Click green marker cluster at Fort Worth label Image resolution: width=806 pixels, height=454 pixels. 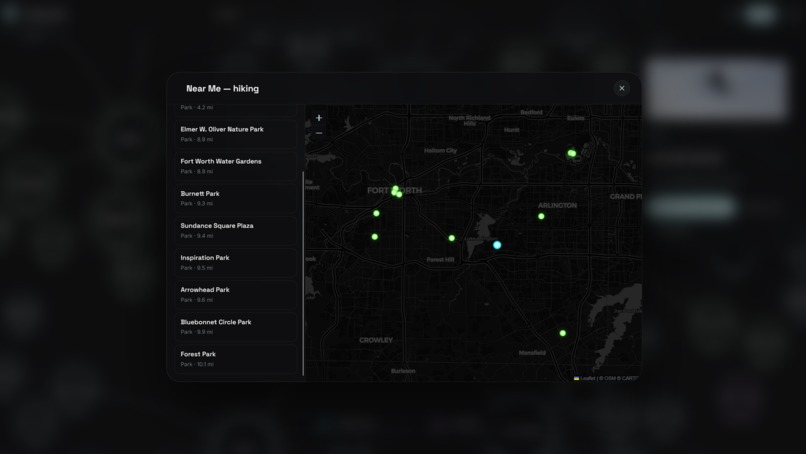[396, 192]
